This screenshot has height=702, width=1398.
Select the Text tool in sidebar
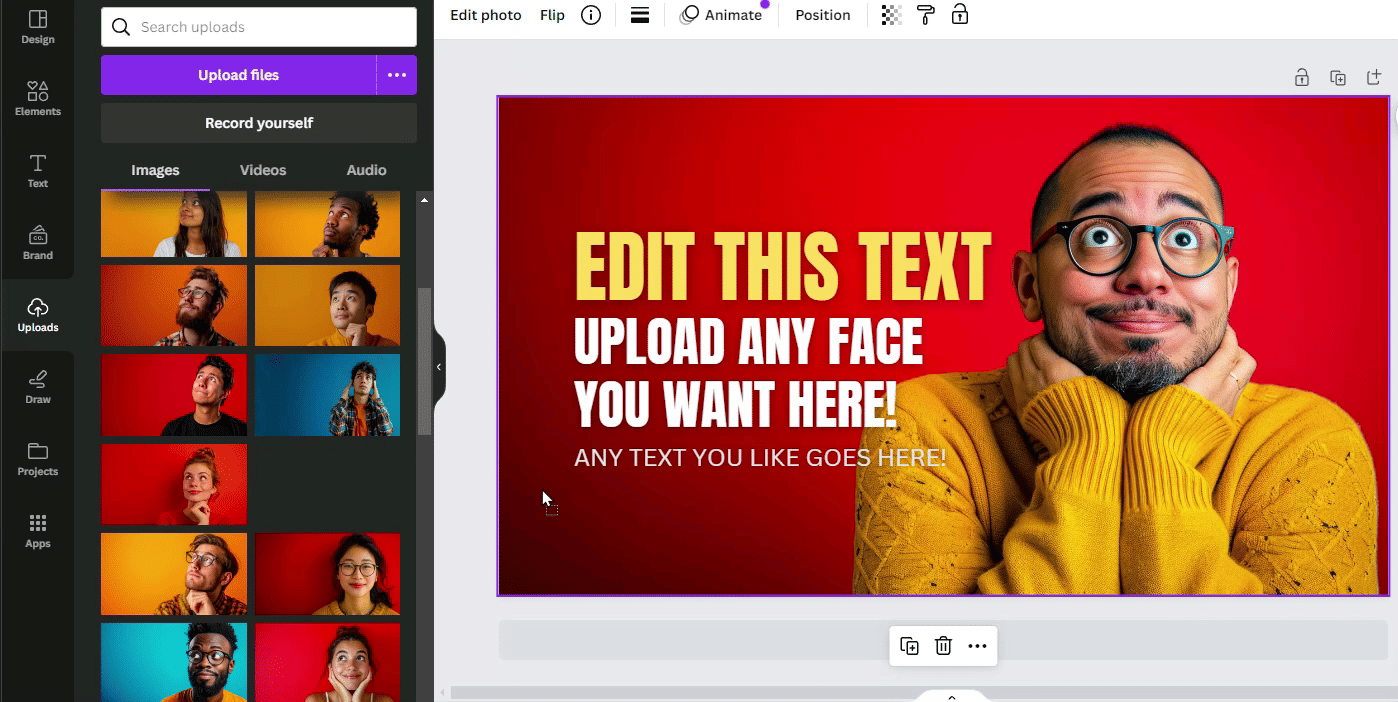coord(37,171)
